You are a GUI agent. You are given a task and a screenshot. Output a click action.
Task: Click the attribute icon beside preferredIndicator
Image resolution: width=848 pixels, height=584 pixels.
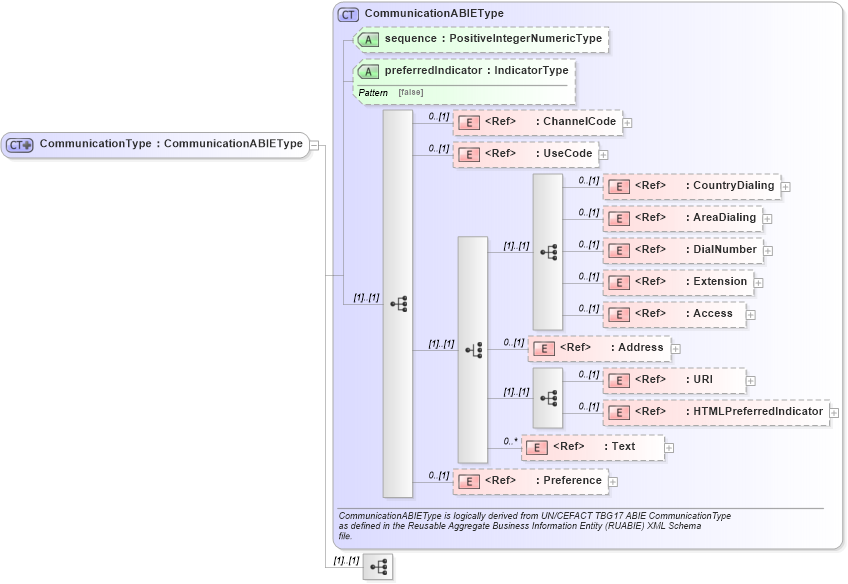coord(368,71)
